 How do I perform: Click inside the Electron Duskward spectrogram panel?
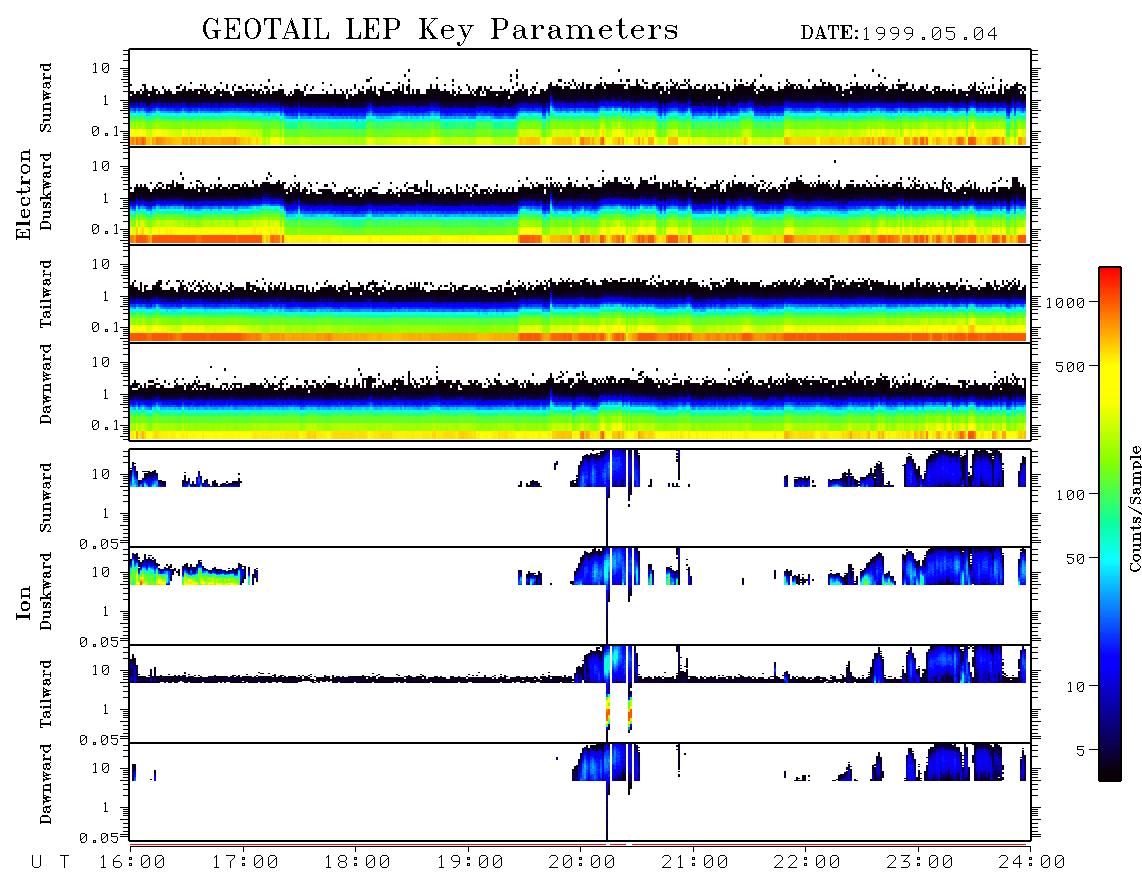click(580, 195)
